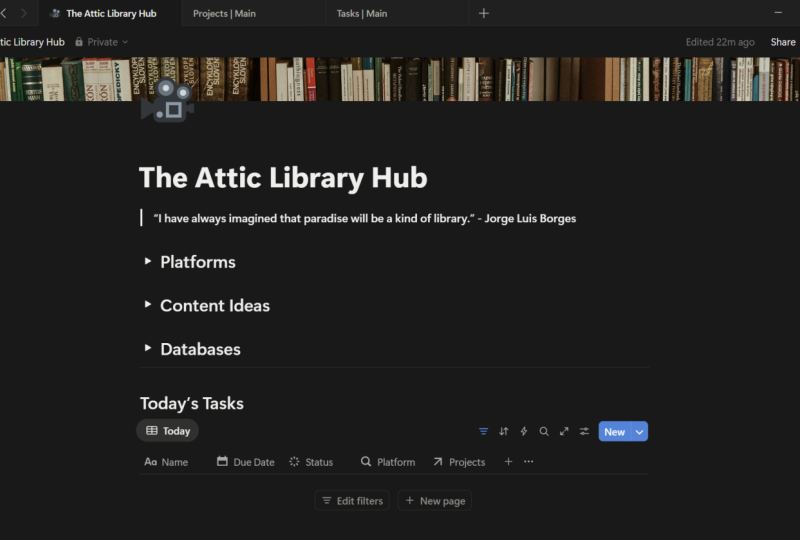The width and height of the screenshot is (800, 540).
Task: Minimize the window
Action: pyautogui.click(x=778, y=13)
